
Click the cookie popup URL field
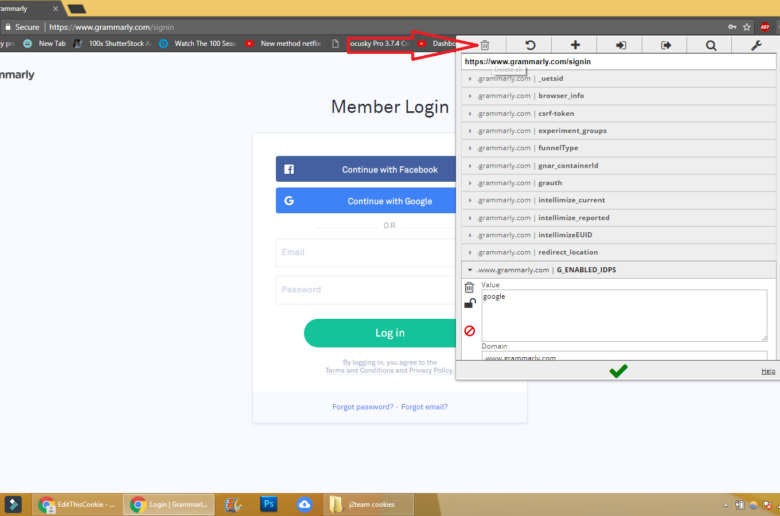(x=618, y=62)
